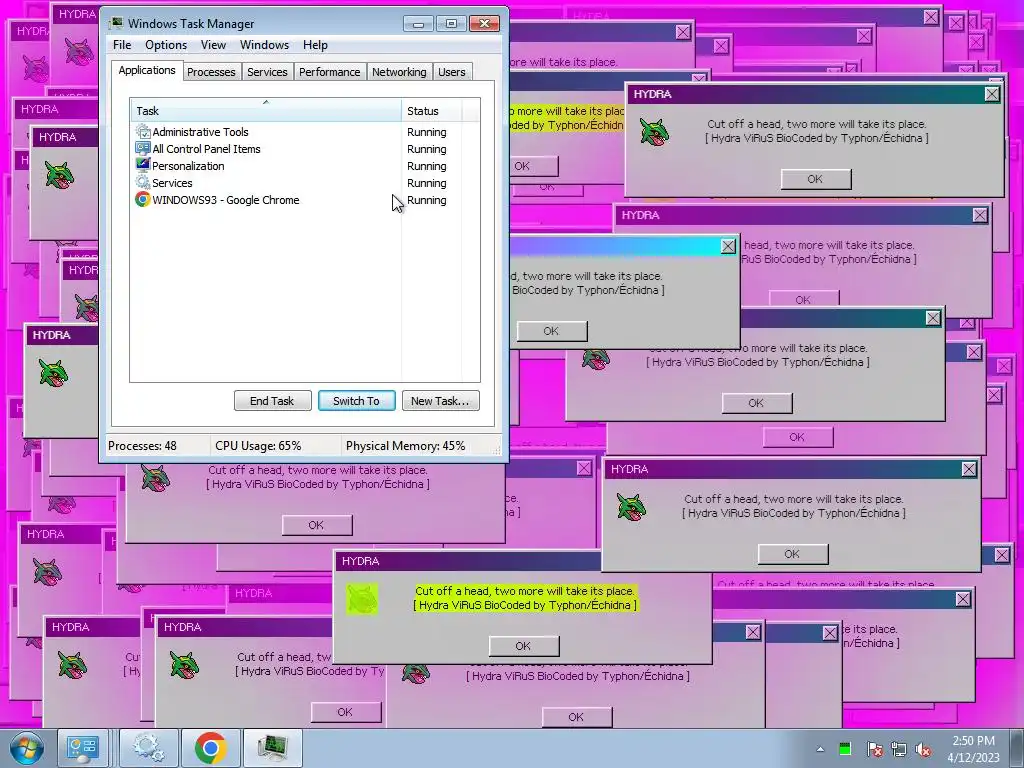Switch to the Users tab
1024x768 pixels.
(x=452, y=72)
